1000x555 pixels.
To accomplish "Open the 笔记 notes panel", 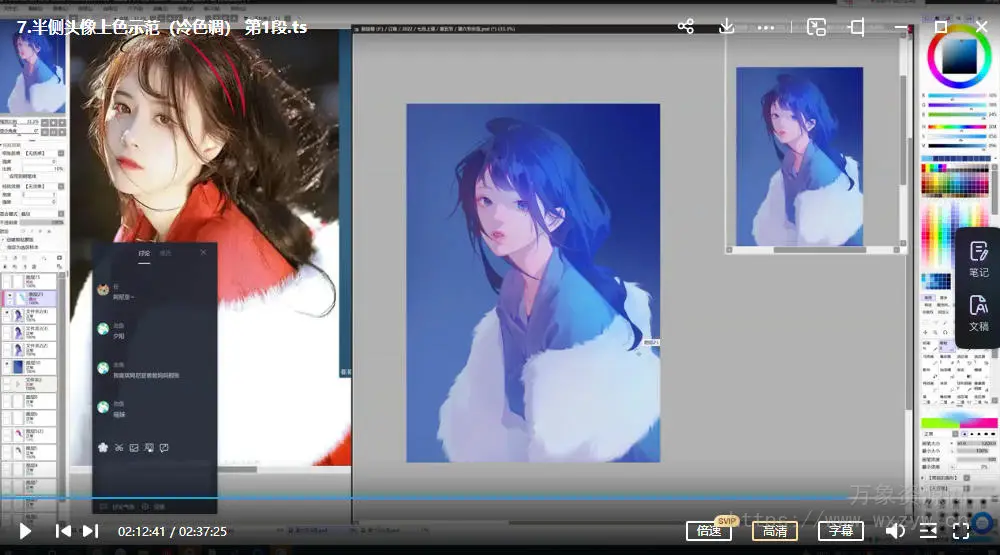I will coord(979,259).
